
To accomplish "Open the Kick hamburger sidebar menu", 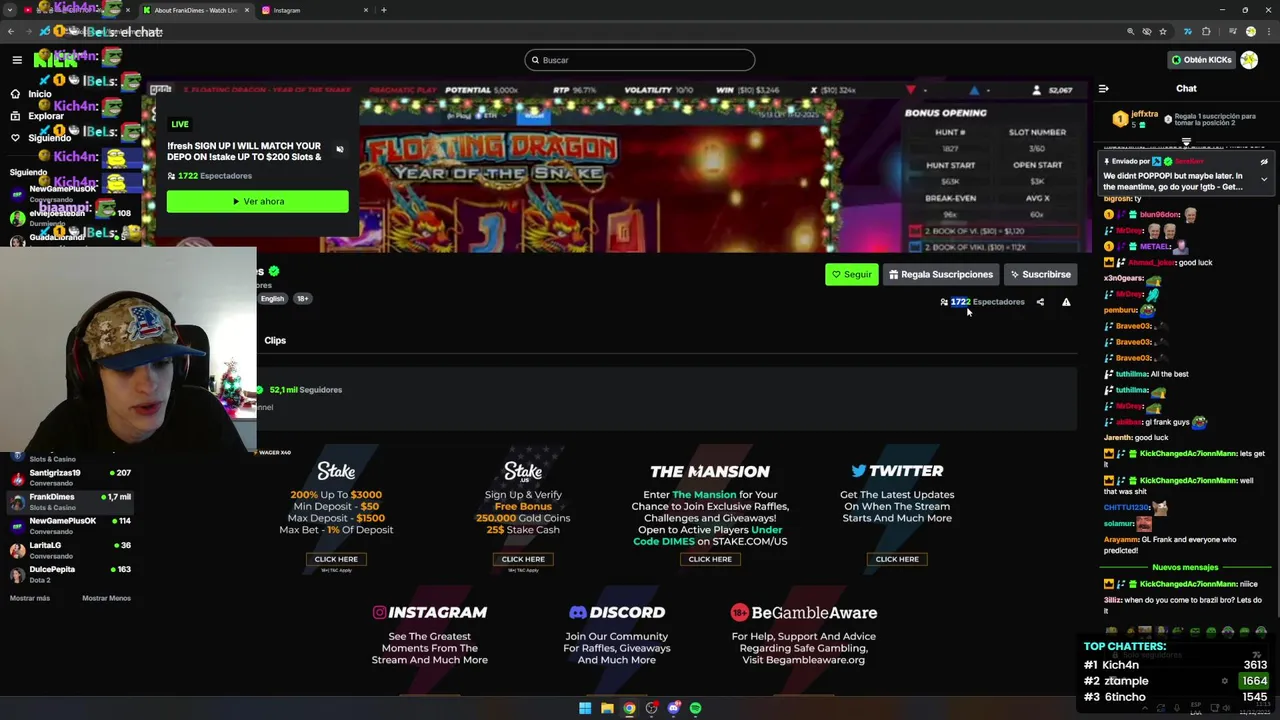I will click(16, 60).
